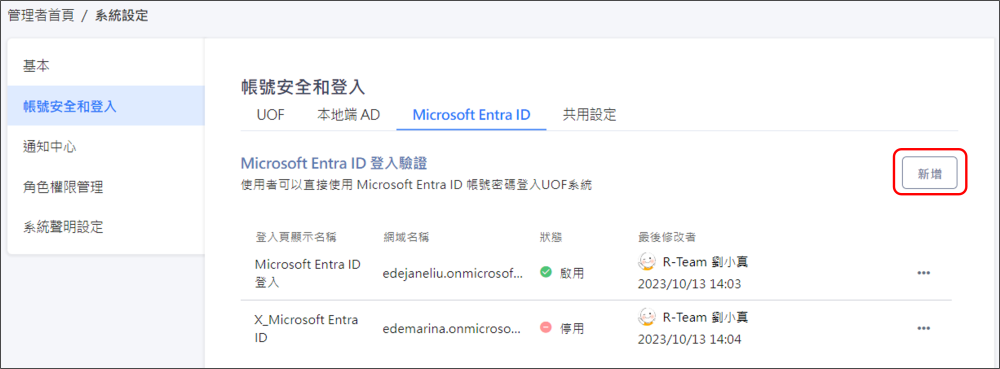Click the 使用者可以直接使用 description text

(416, 186)
